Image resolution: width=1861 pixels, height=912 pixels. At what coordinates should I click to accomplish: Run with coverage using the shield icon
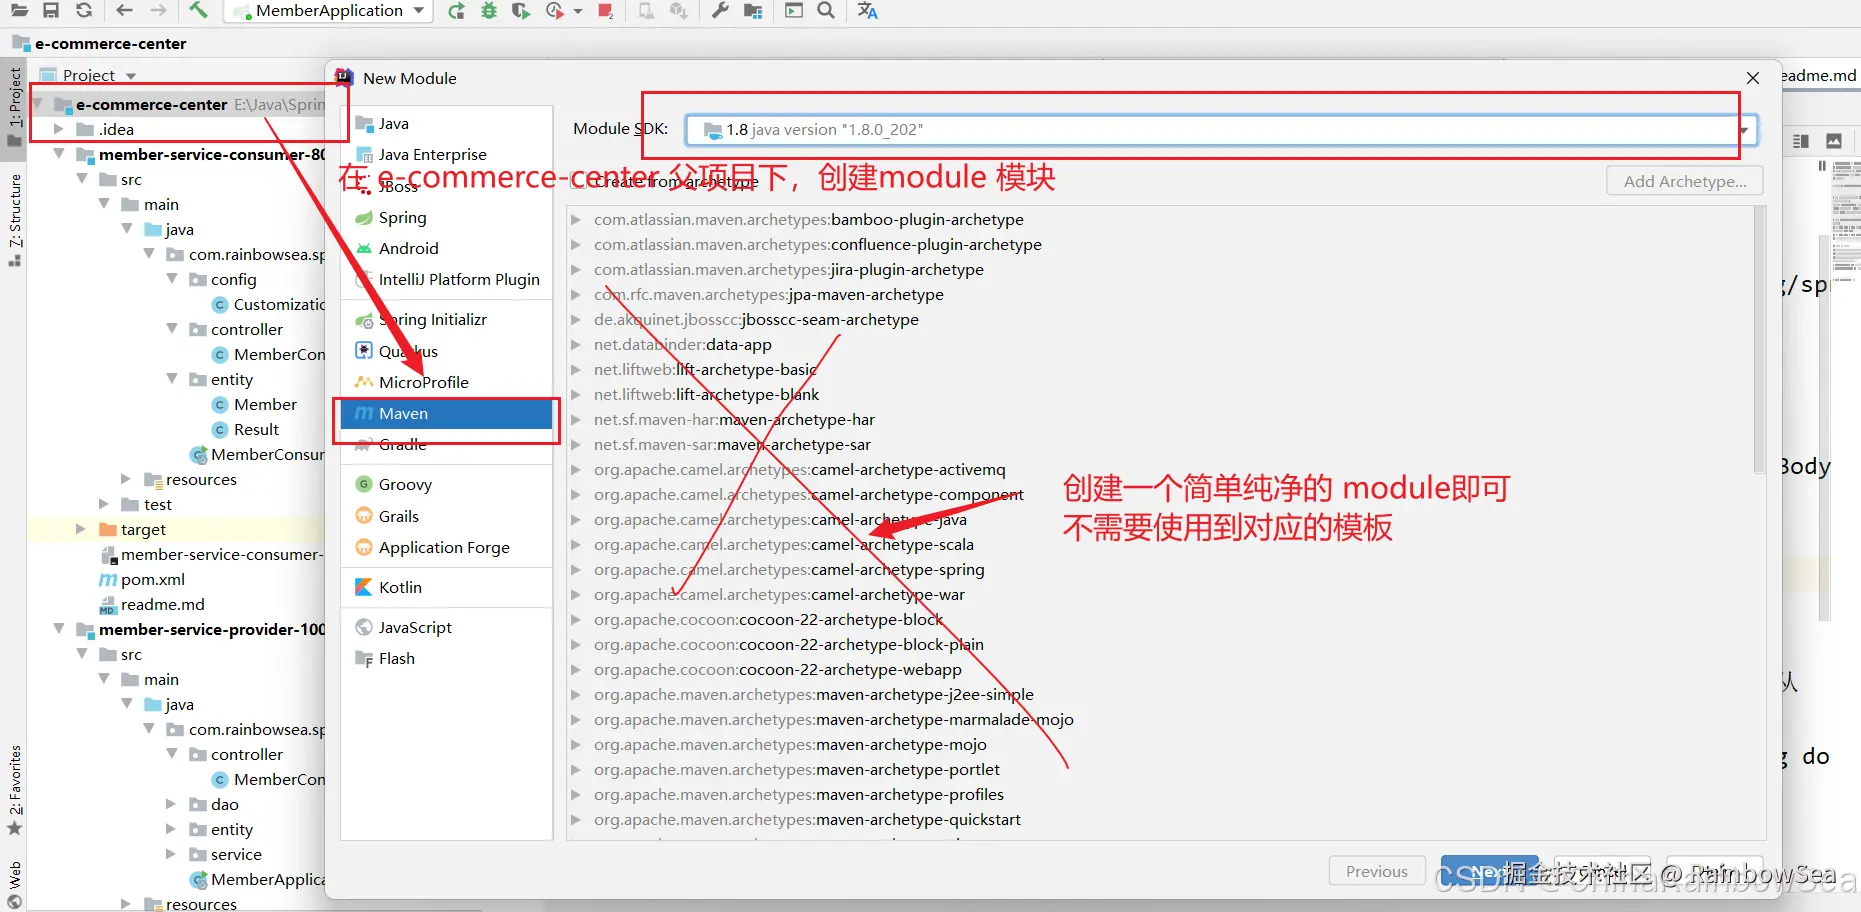click(520, 11)
